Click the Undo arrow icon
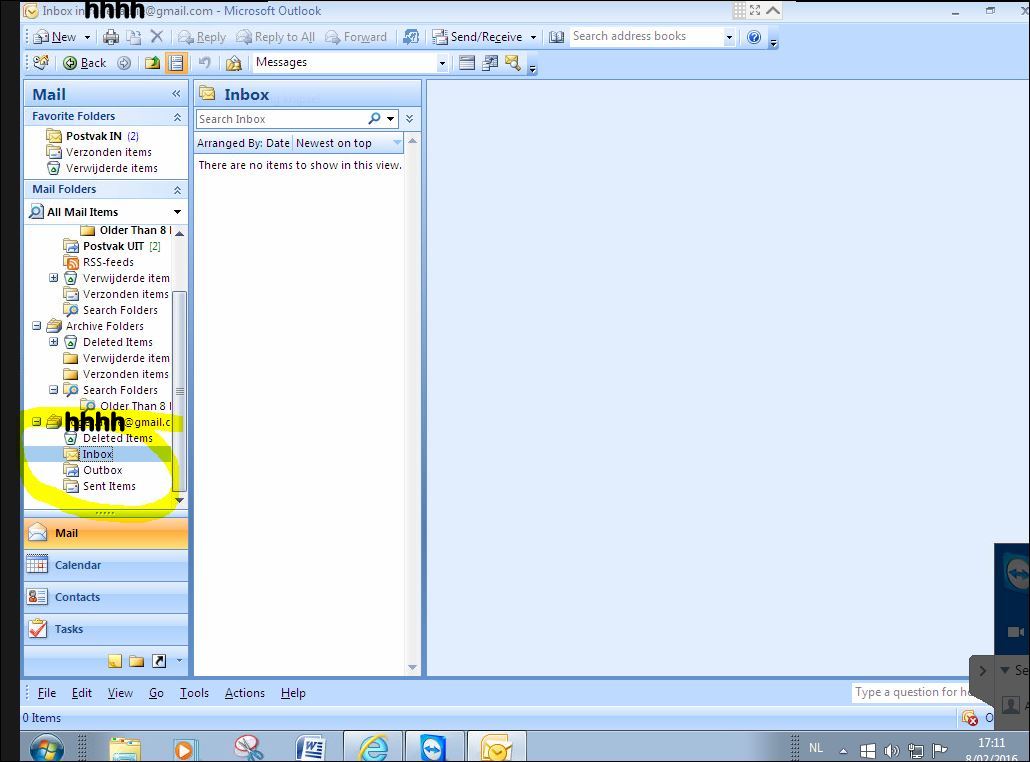Viewport: 1030px width, 762px height. coord(205,63)
